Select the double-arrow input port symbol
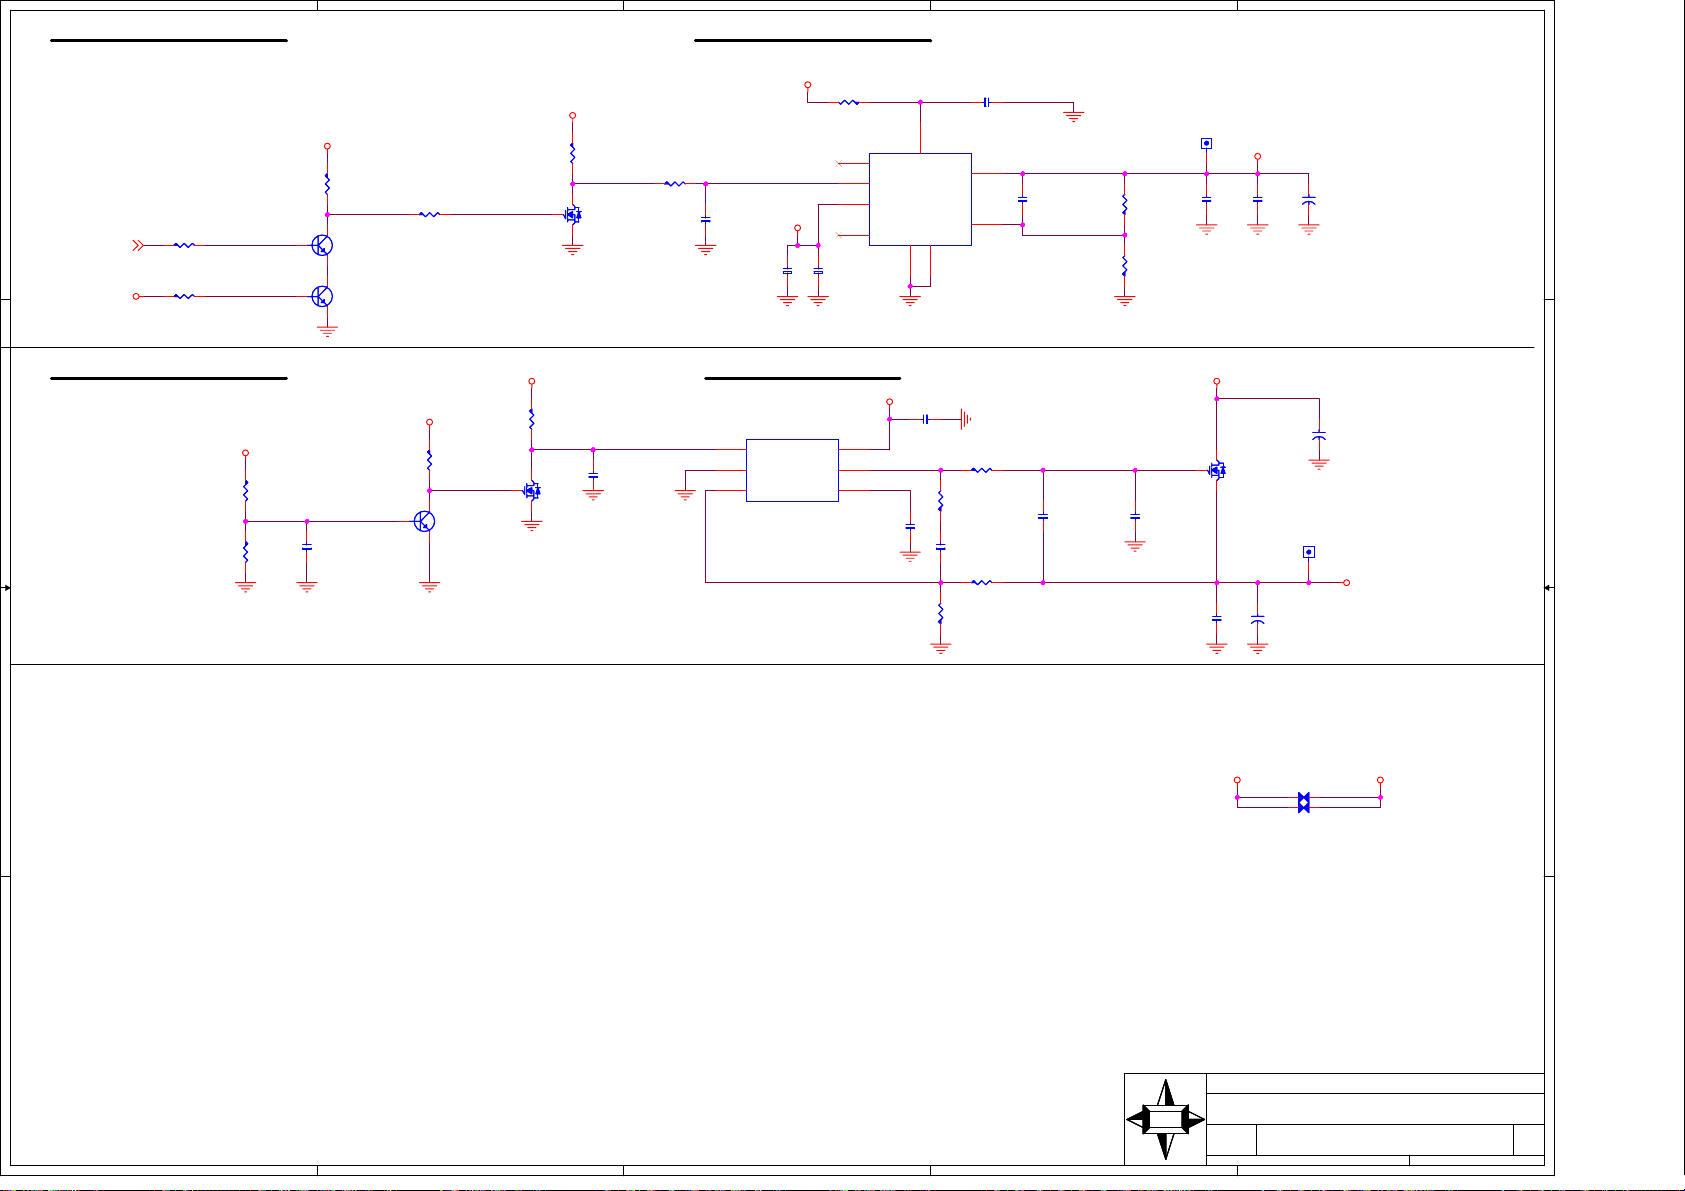This screenshot has height=1191, width=1685. coord(138,245)
